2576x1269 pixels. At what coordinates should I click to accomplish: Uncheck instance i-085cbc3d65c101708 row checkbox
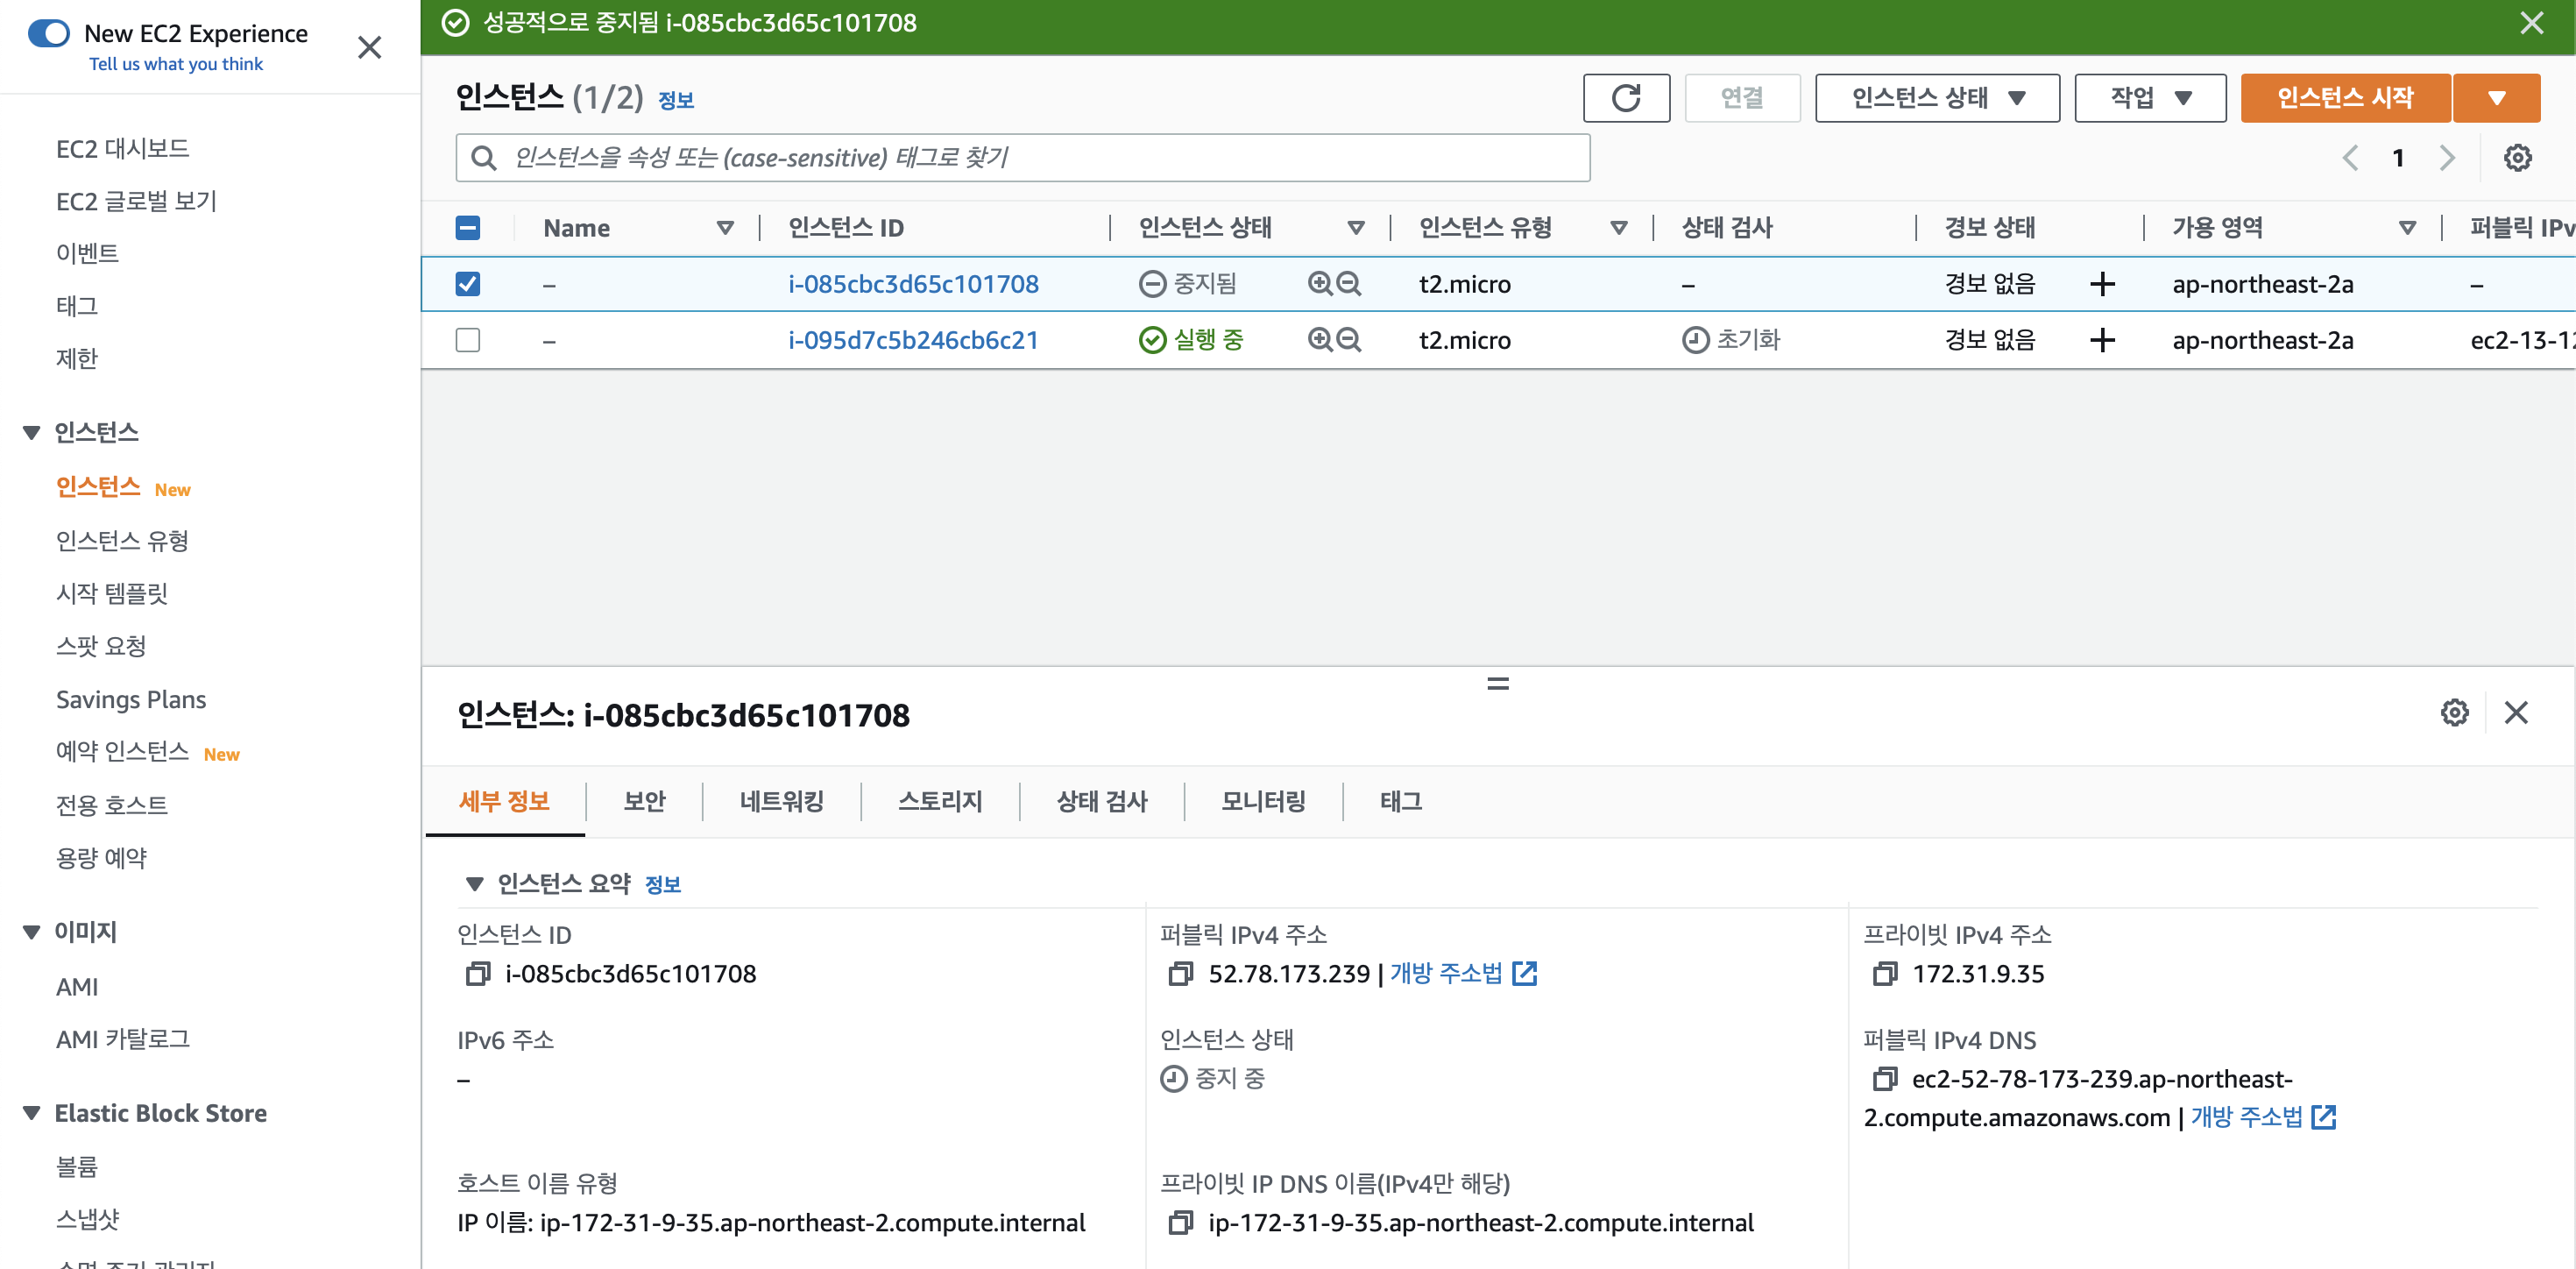pos(467,284)
